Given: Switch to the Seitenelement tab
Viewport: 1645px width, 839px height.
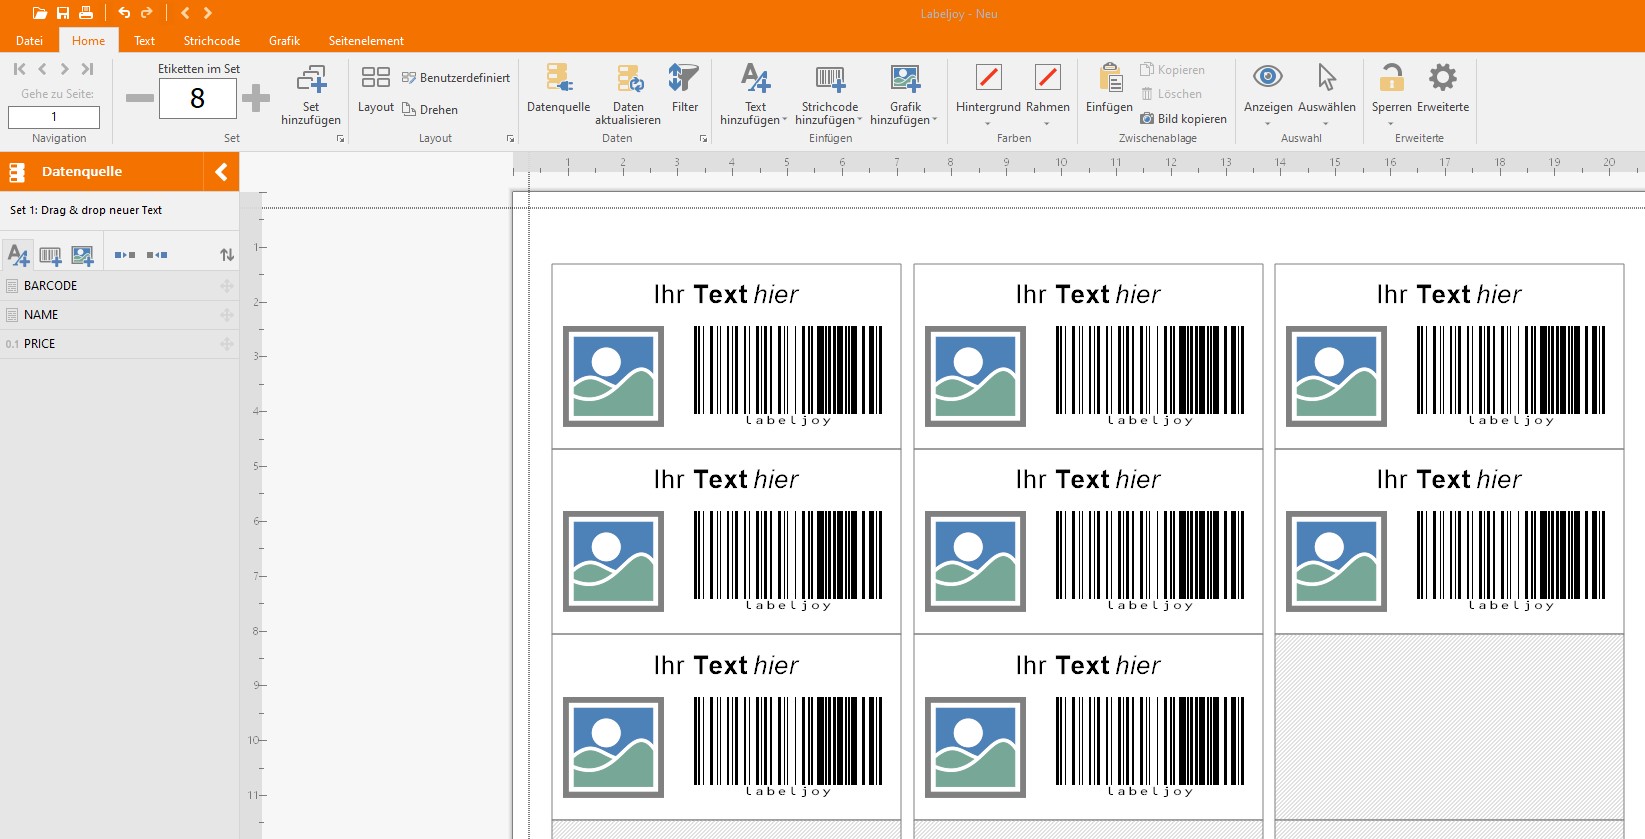Looking at the screenshot, I should coord(366,41).
